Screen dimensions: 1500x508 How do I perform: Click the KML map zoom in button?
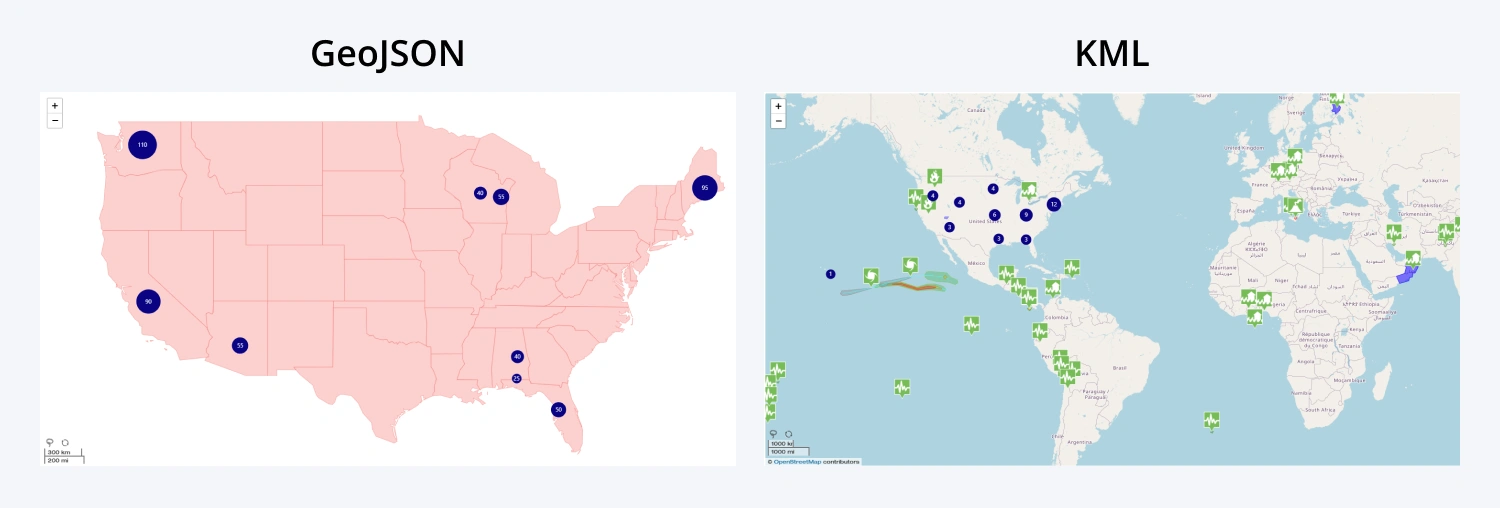[x=778, y=106]
